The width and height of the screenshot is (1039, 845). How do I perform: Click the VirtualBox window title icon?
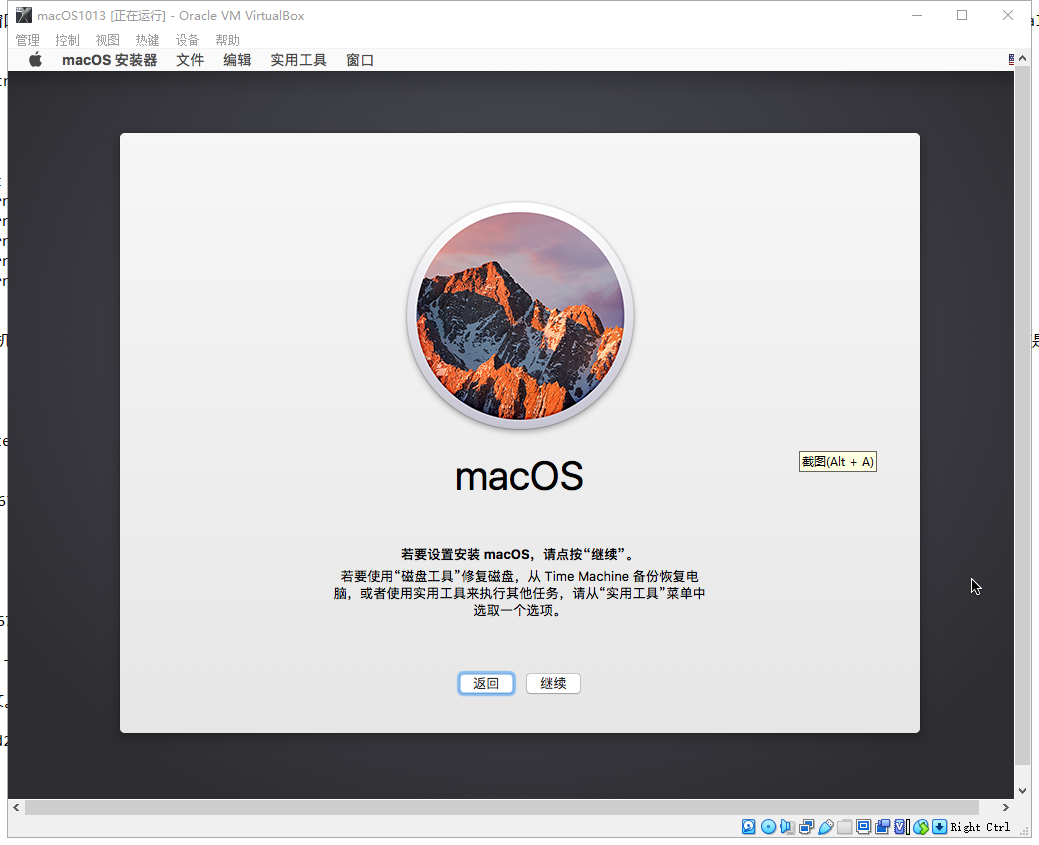click(24, 15)
